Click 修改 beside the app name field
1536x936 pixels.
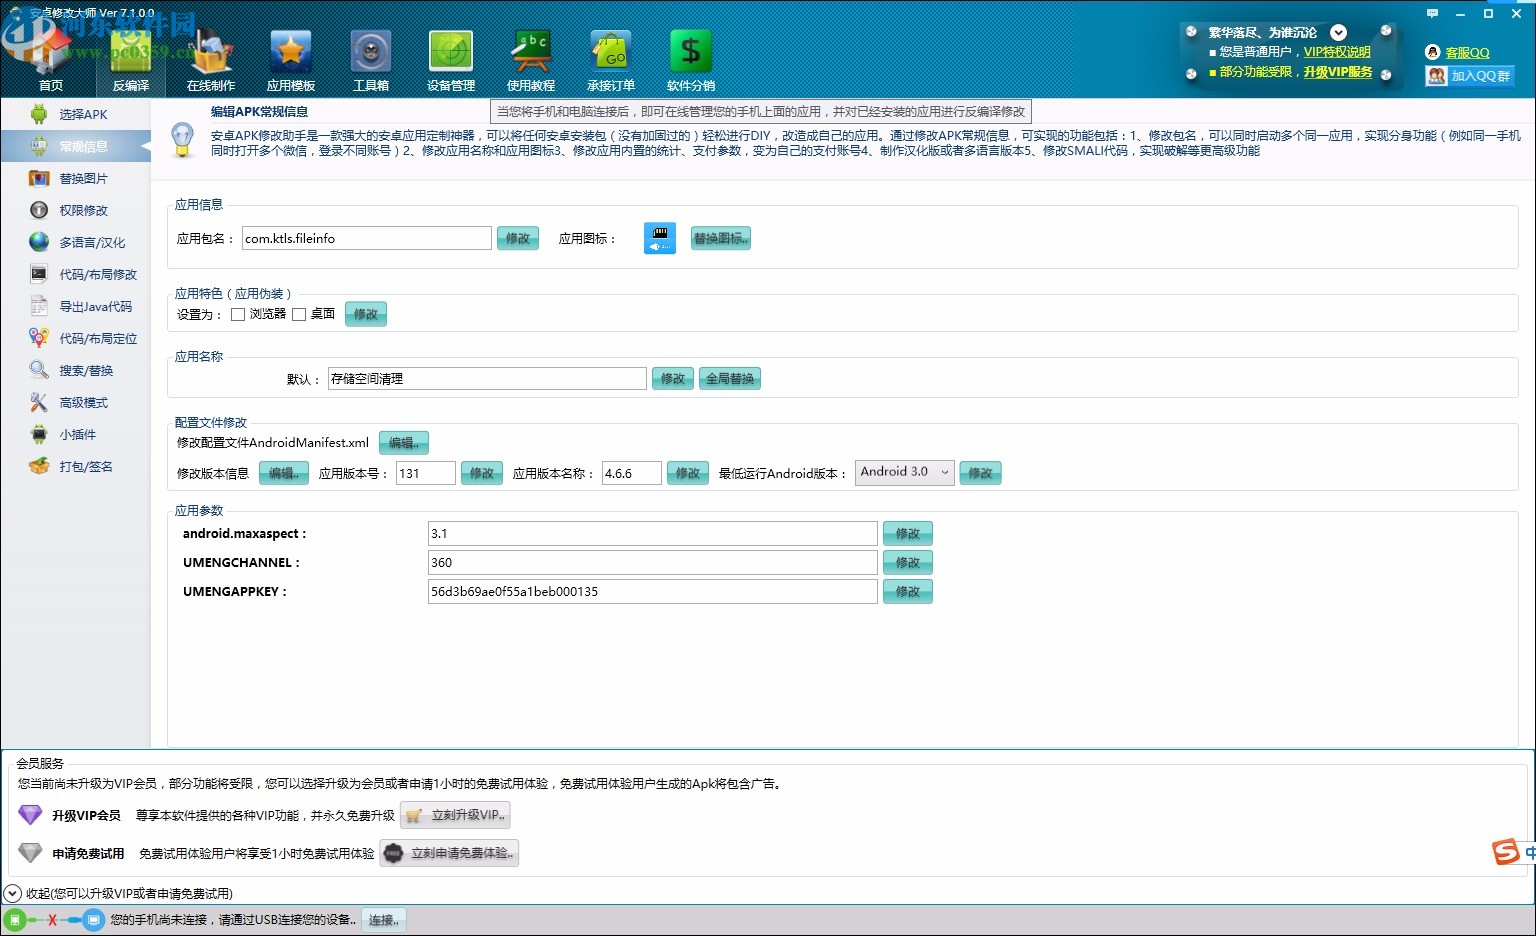pos(673,378)
